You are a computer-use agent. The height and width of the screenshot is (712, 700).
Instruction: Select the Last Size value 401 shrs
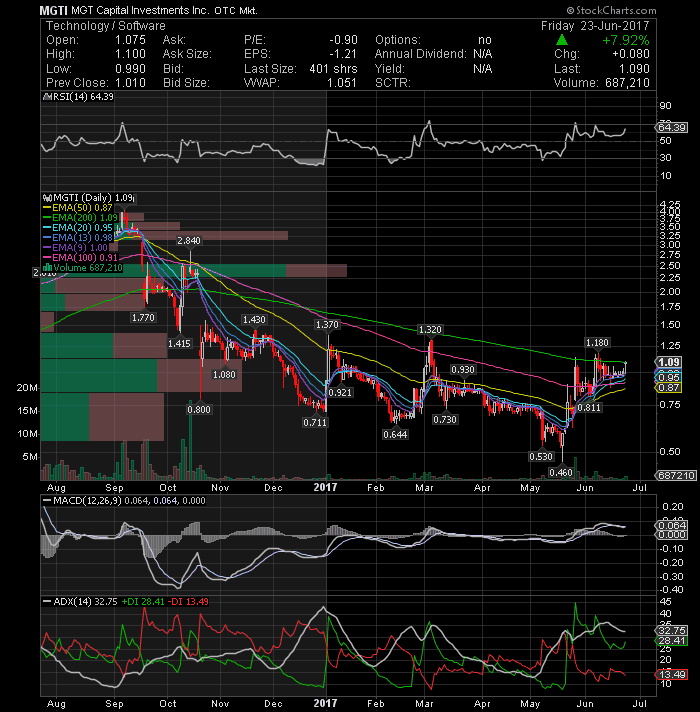tap(334, 69)
